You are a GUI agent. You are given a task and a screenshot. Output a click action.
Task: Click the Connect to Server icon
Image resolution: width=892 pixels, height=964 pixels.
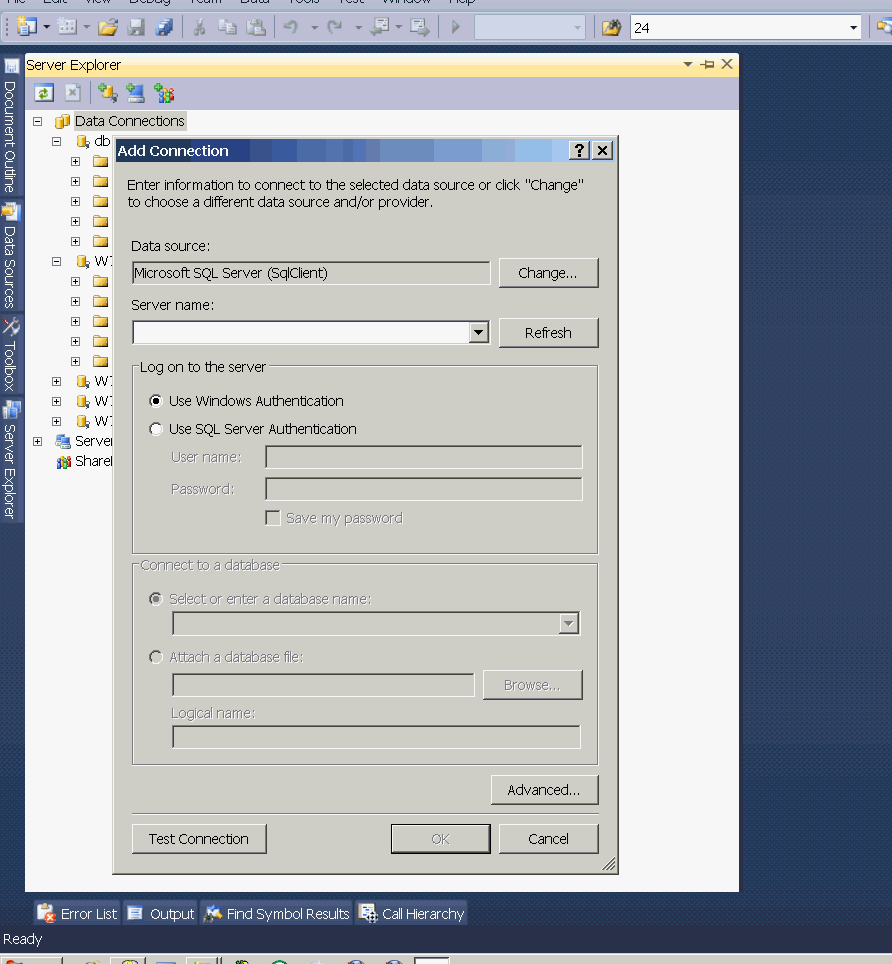point(135,93)
